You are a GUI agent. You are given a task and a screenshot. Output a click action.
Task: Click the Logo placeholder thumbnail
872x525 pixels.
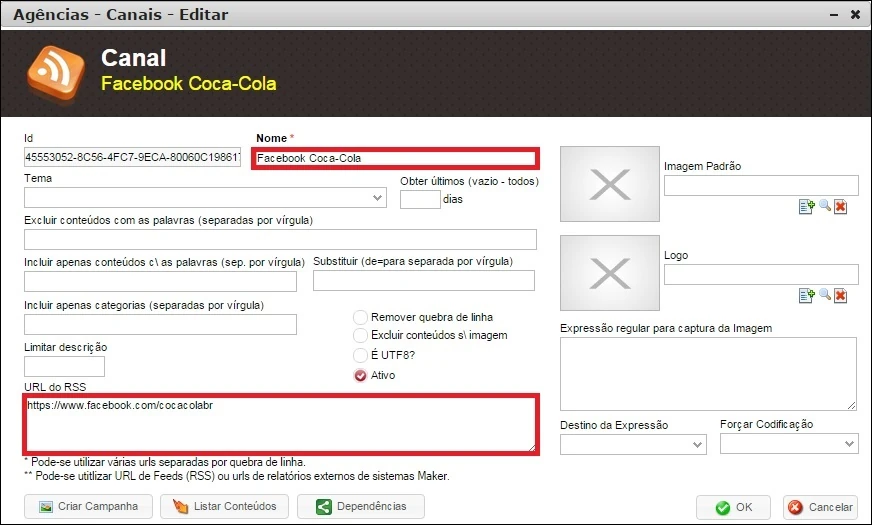tap(610, 273)
